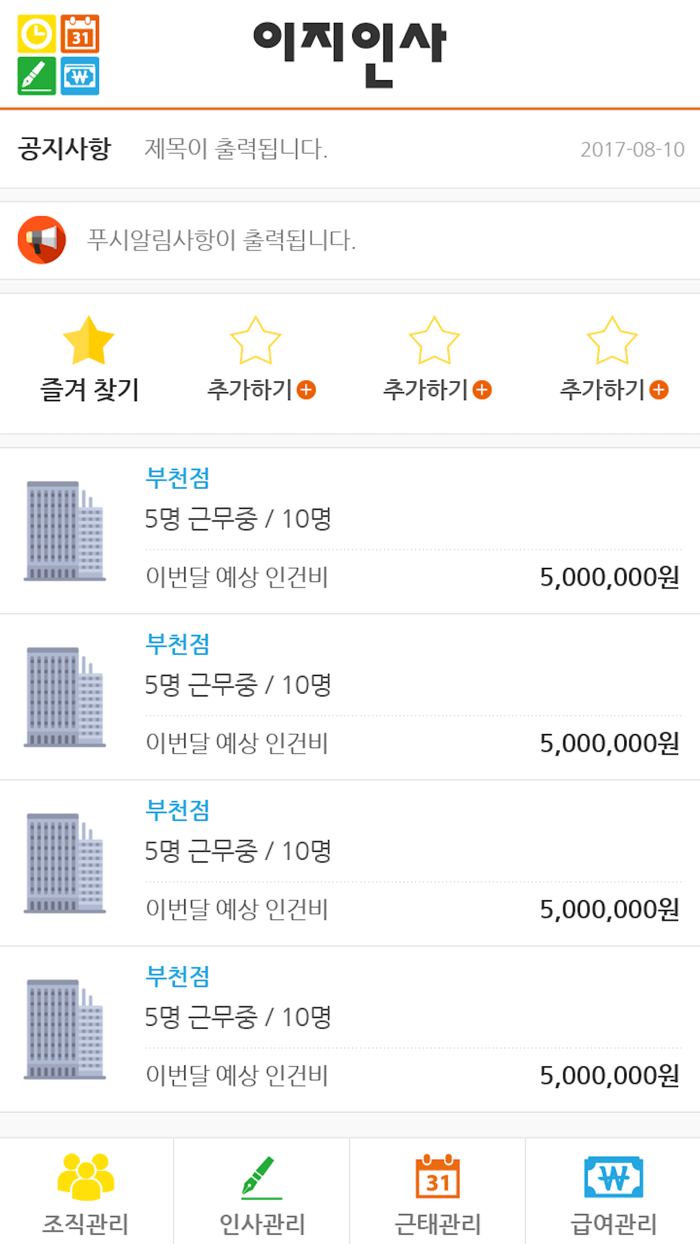Viewport: 700px width, 1244px height.
Task: Open the orange calendar 근태관리 icon
Action: click(x=437, y=1178)
